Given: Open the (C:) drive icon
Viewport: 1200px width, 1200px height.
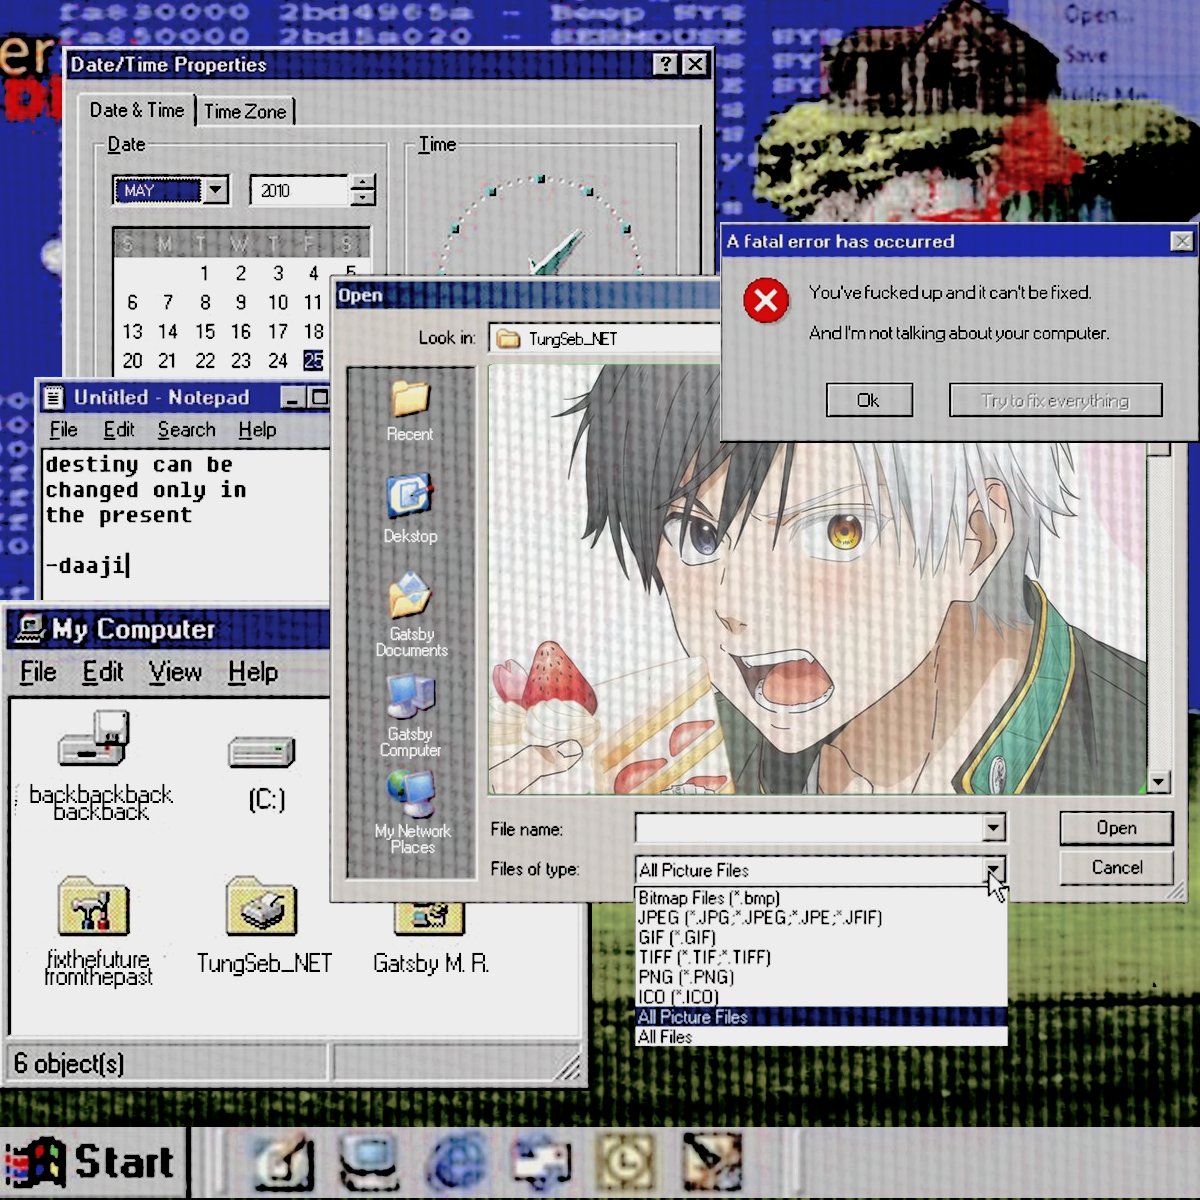Looking at the screenshot, I should tap(262, 750).
